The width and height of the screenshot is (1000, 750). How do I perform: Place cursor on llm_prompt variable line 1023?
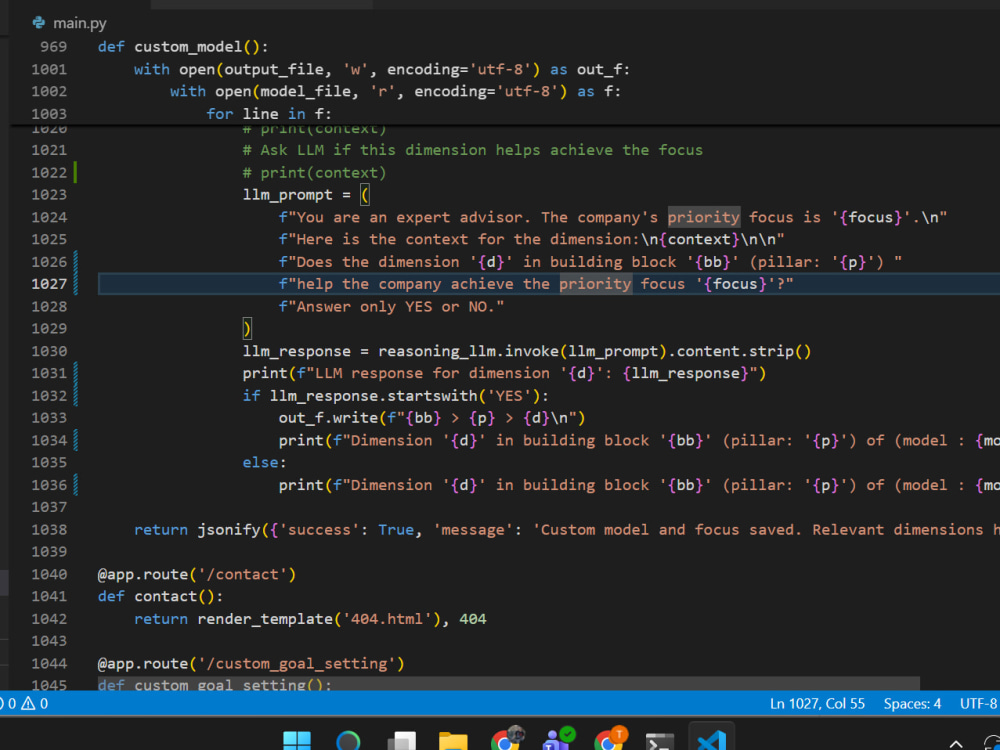288,195
